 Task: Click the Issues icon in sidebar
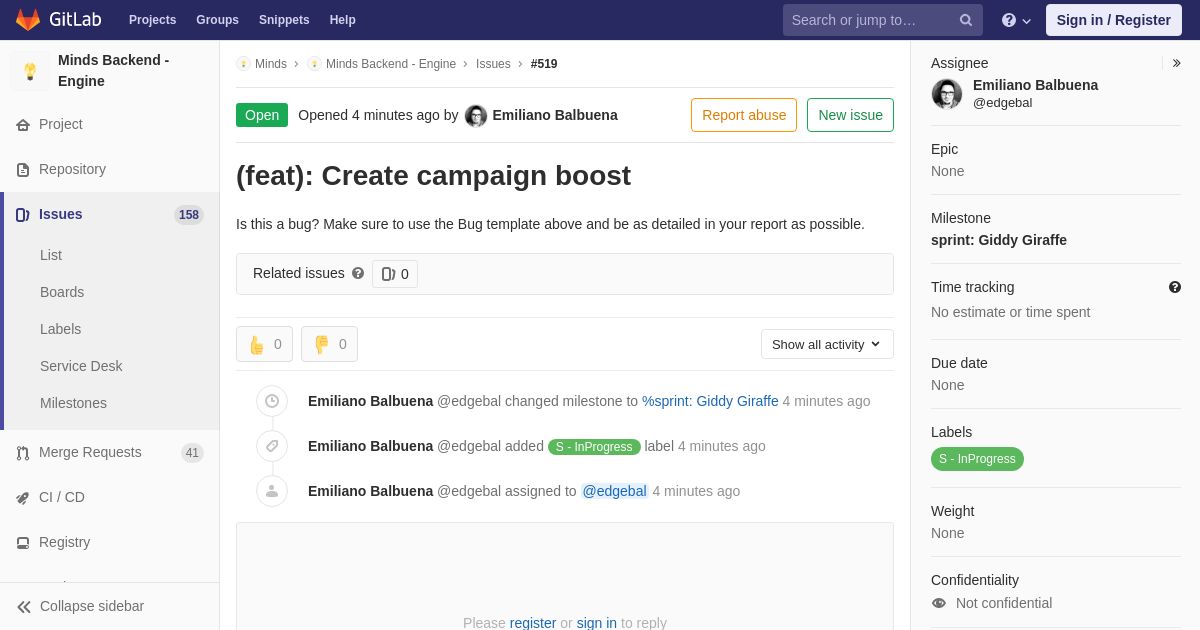point(23,215)
